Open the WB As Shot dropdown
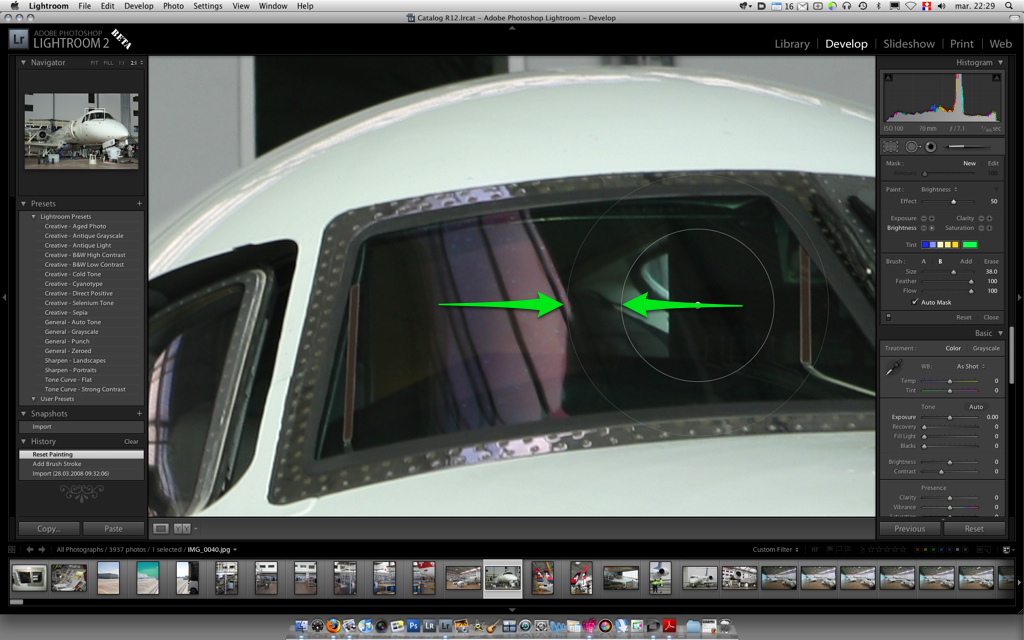1024x640 pixels. pos(968,366)
